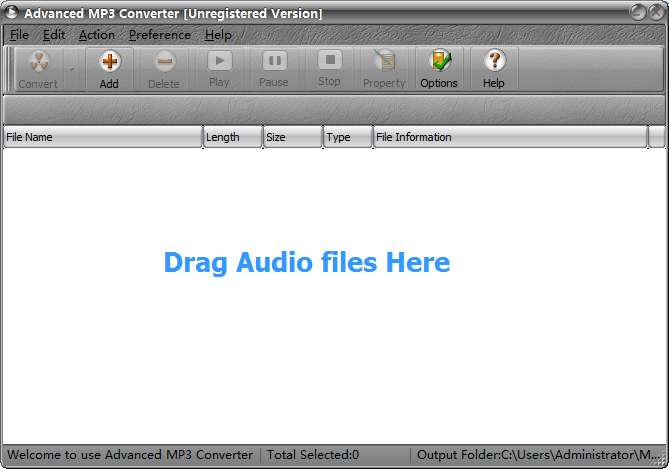Screen dimensions: 669x469
Task: Open the Action menu
Action: tap(97, 35)
